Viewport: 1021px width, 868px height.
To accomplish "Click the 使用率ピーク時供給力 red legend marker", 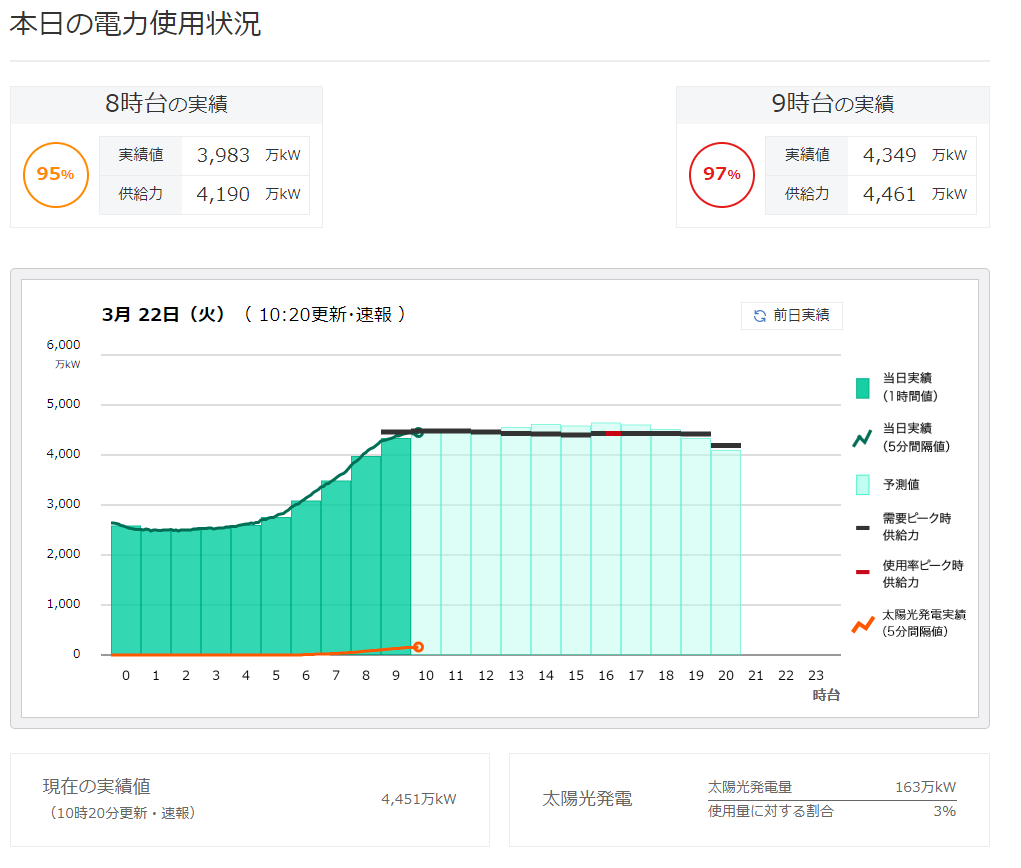I will 862,572.
